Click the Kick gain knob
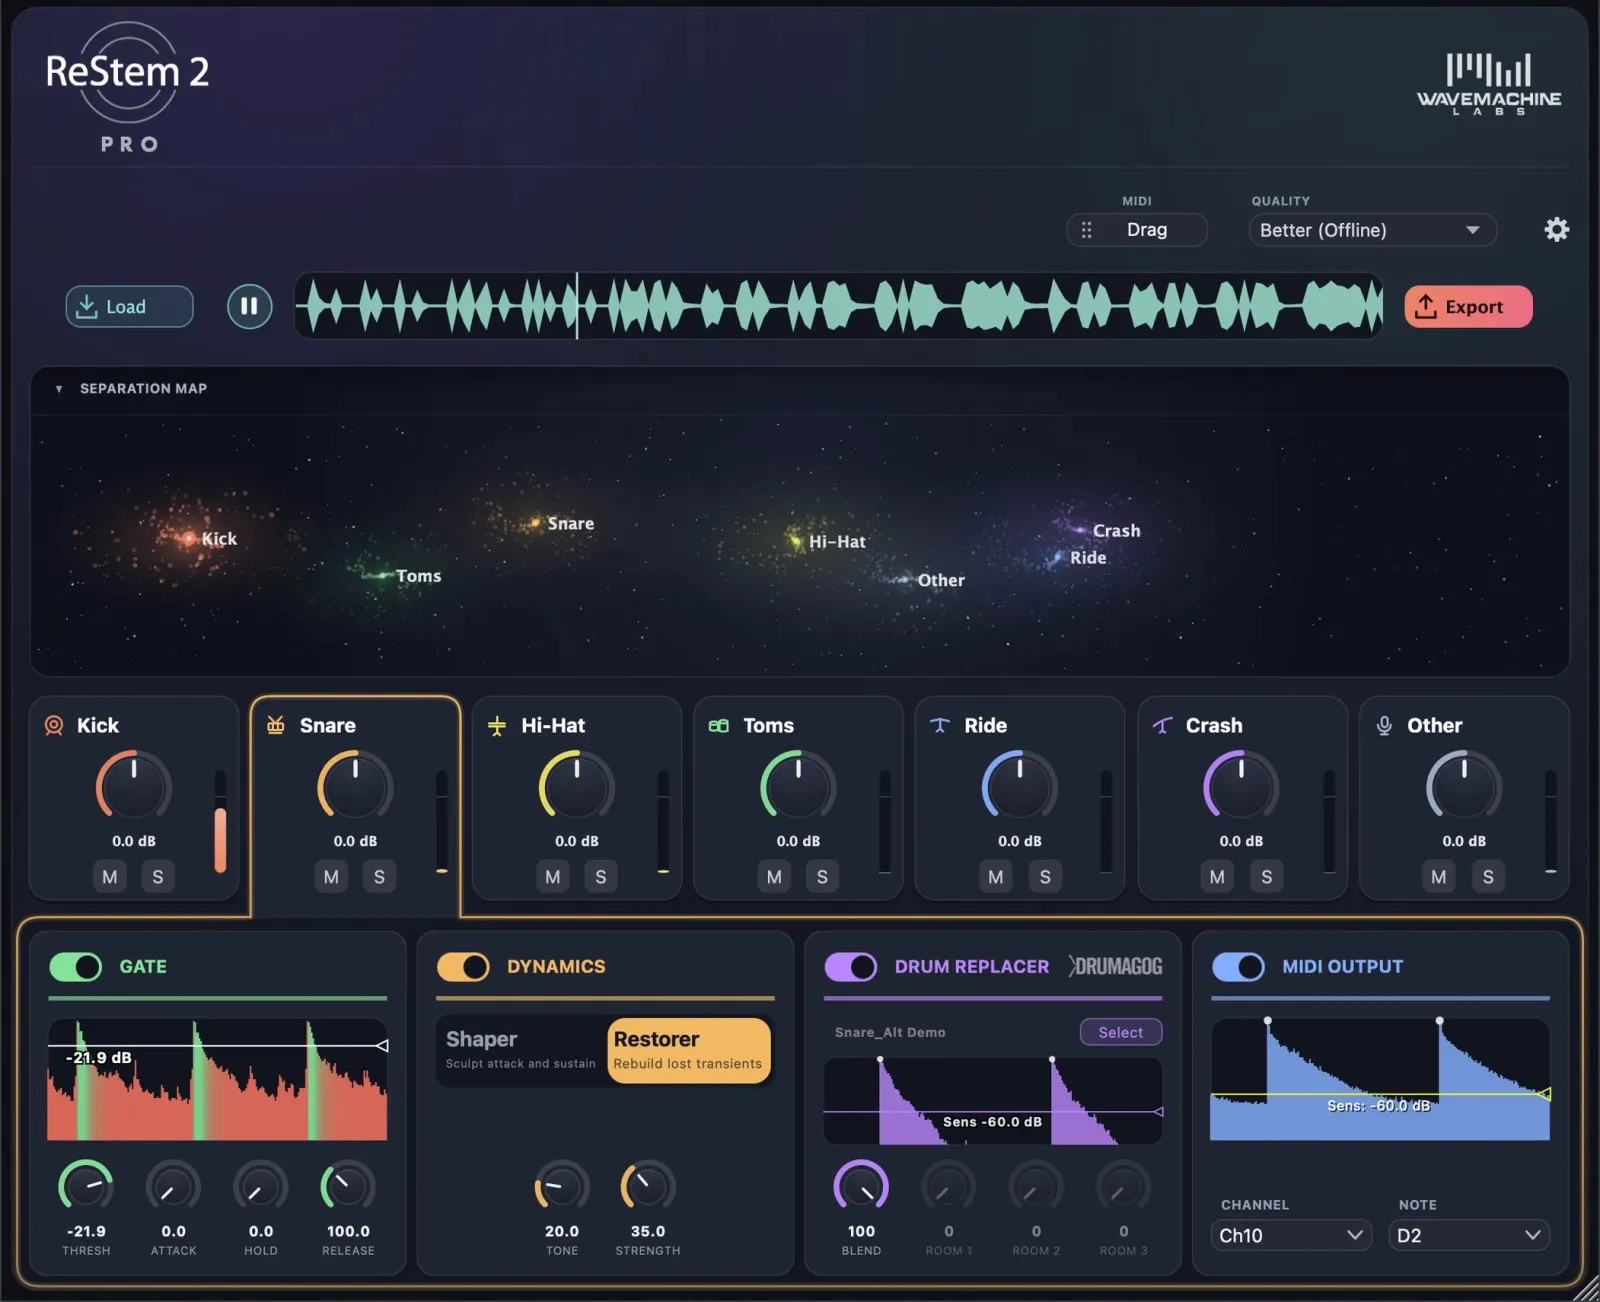Image resolution: width=1600 pixels, height=1302 pixels. 133,787
